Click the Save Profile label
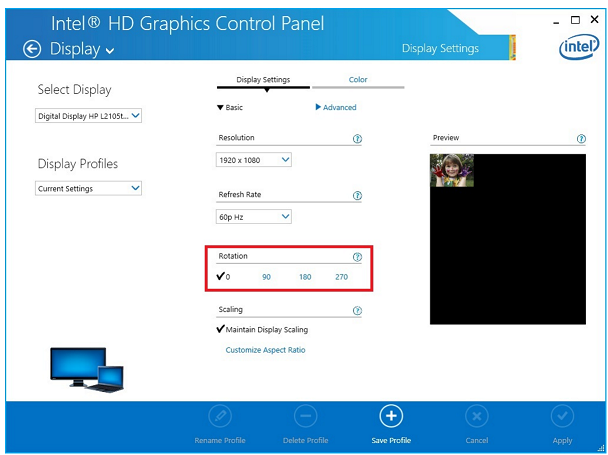The image size is (608, 455). (x=391, y=440)
